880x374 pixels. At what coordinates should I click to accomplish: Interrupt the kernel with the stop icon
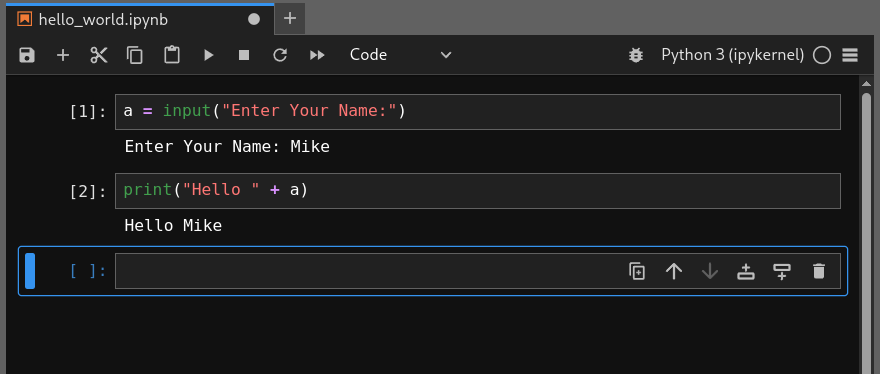pos(244,55)
